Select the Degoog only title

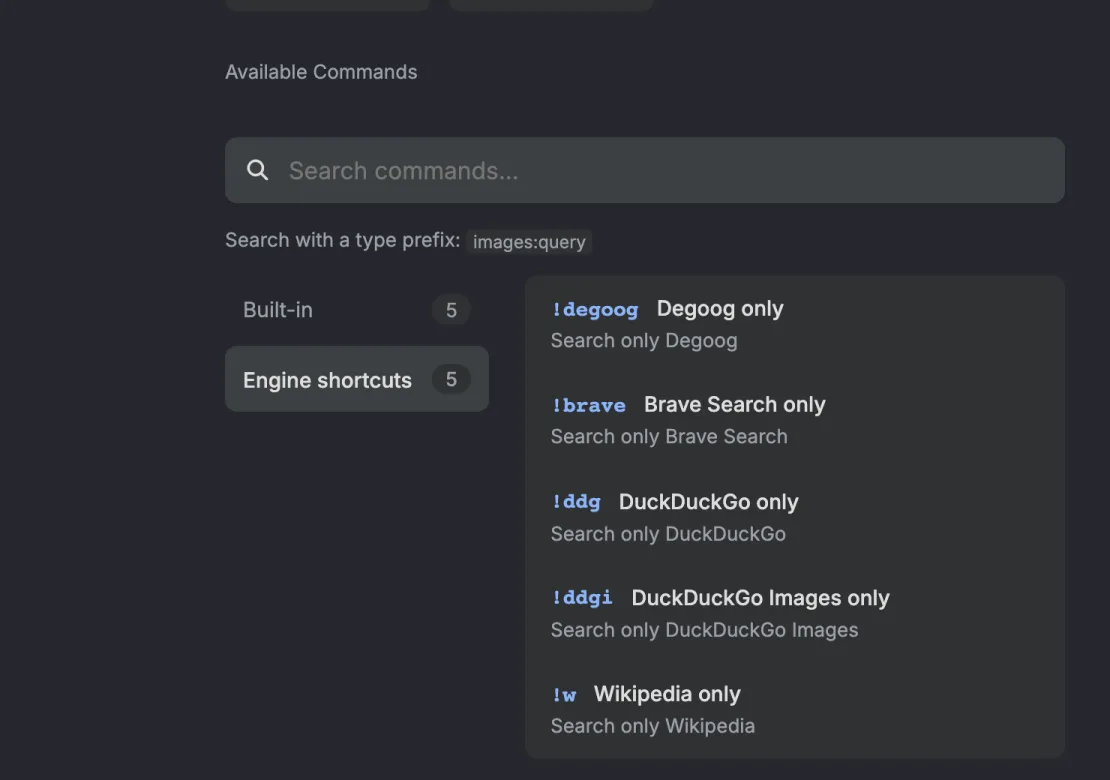[x=720, y=309]
